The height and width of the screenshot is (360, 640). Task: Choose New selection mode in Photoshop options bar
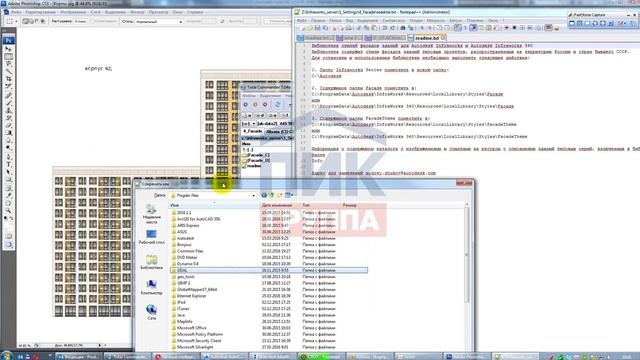26,21
